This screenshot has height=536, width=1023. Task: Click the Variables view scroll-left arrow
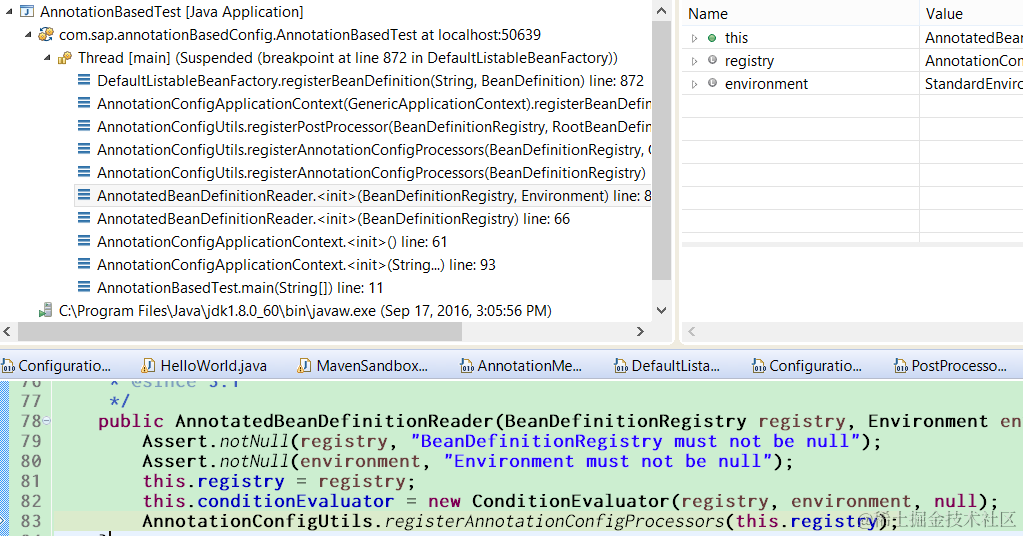click(x=692, y=331)
